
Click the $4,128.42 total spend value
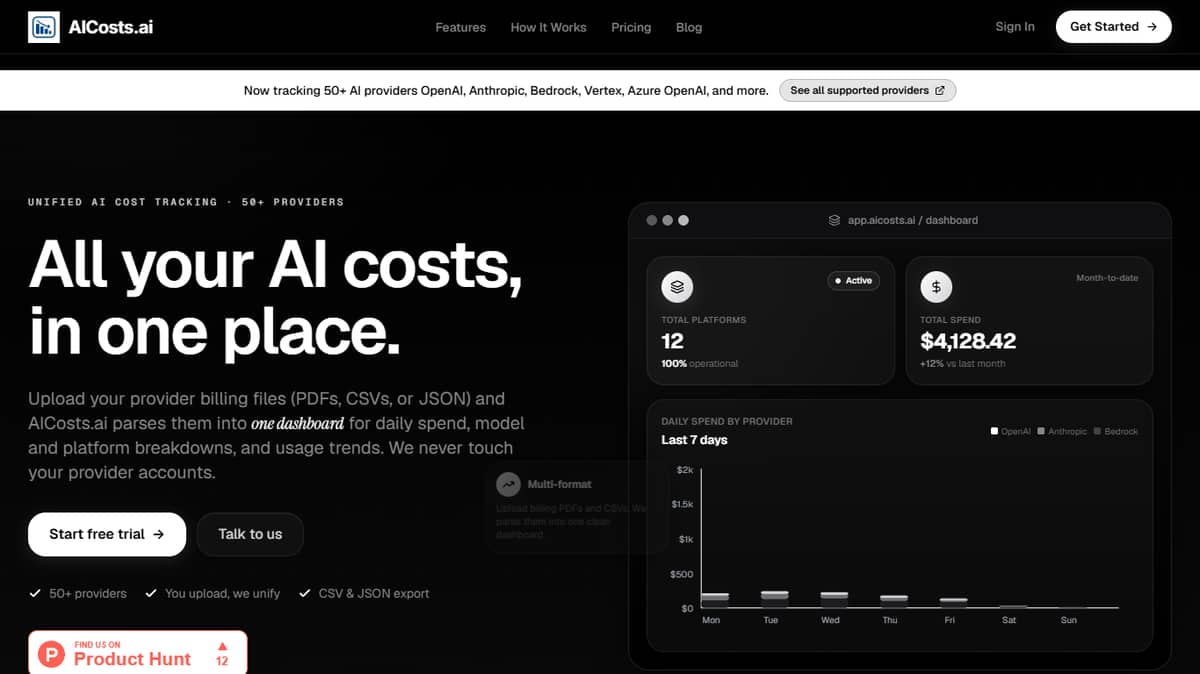(x=968, y=341)
